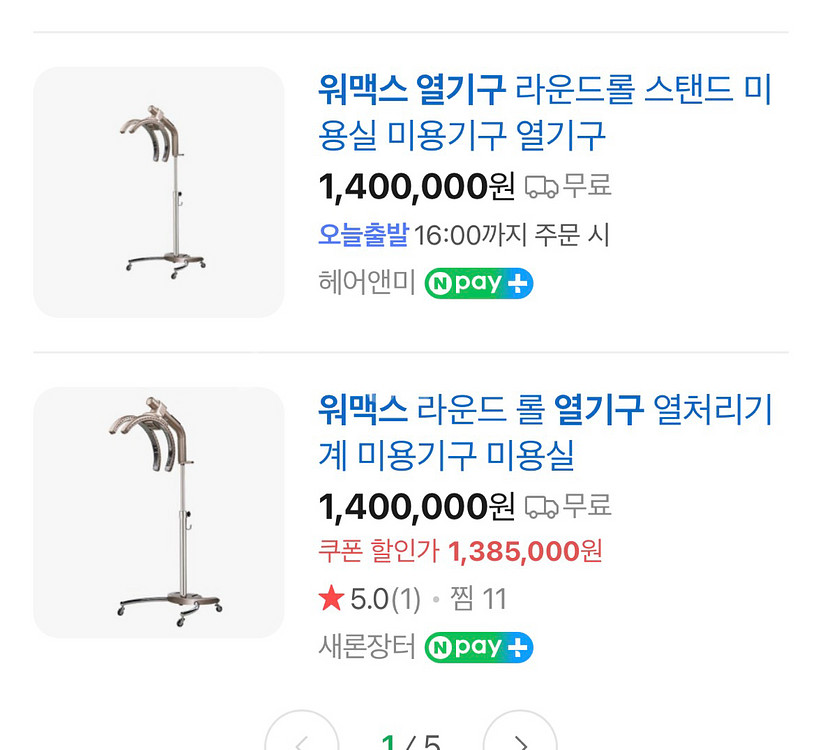The width and height of the screenshot is (823, 750).
Task: Click the Npay badge next to 헤어앤미
Action: [479, 283]
